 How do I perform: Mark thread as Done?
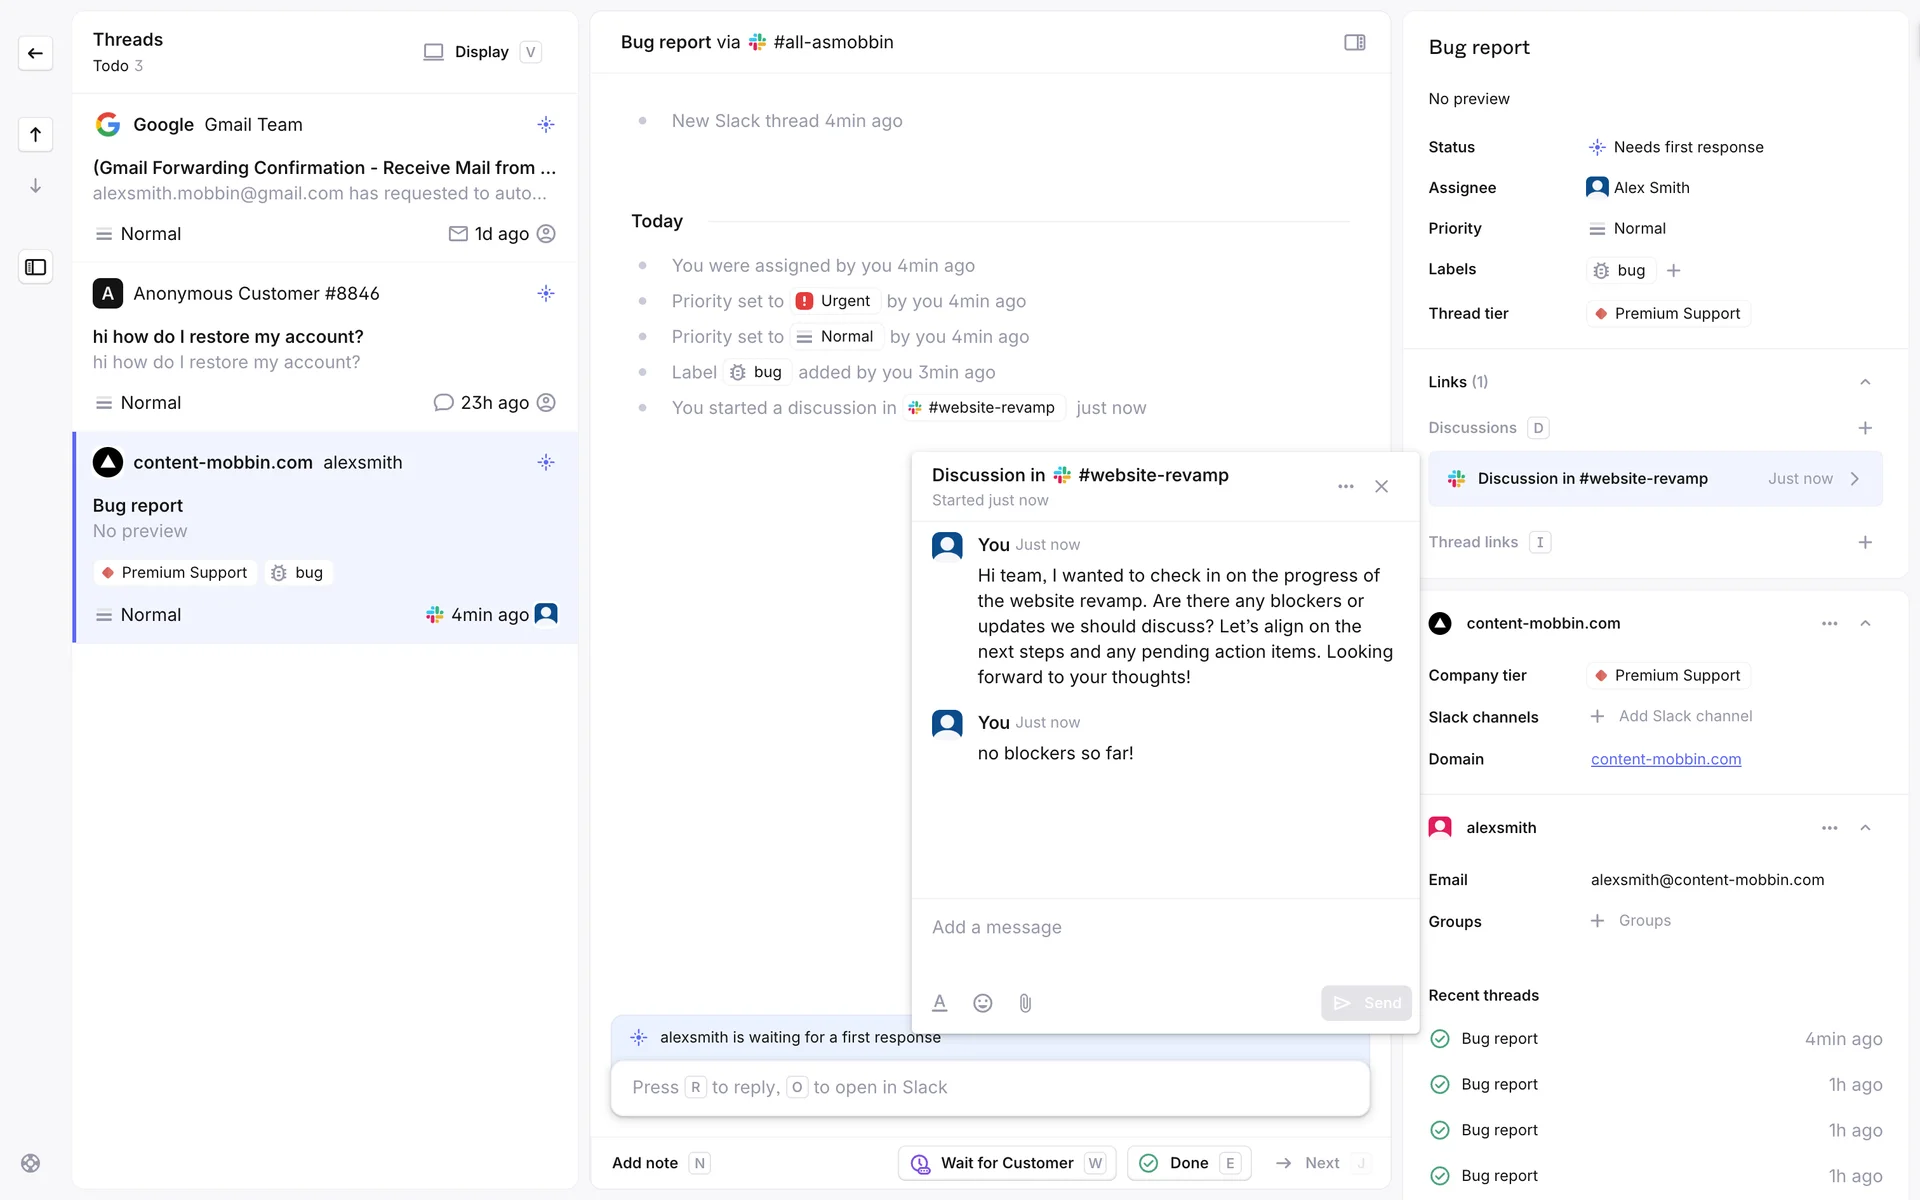coord(1188,1163)
